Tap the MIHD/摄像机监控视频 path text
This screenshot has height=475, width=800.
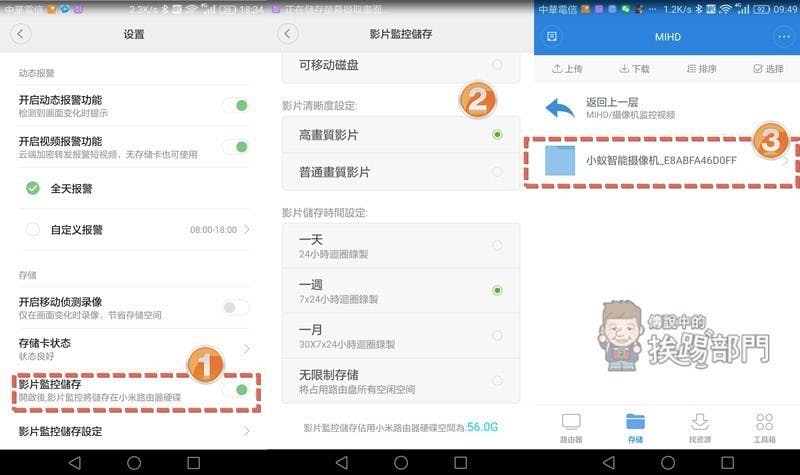(631, 115)
